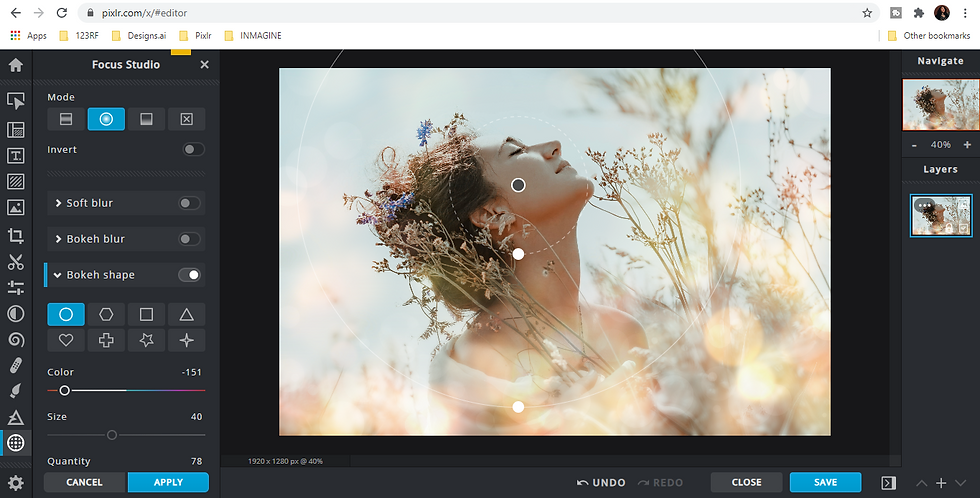The width and height of the screenshot is (980, 498).
Task: Select the active Focus Studio globe icon
Action: tap(16, 442)
